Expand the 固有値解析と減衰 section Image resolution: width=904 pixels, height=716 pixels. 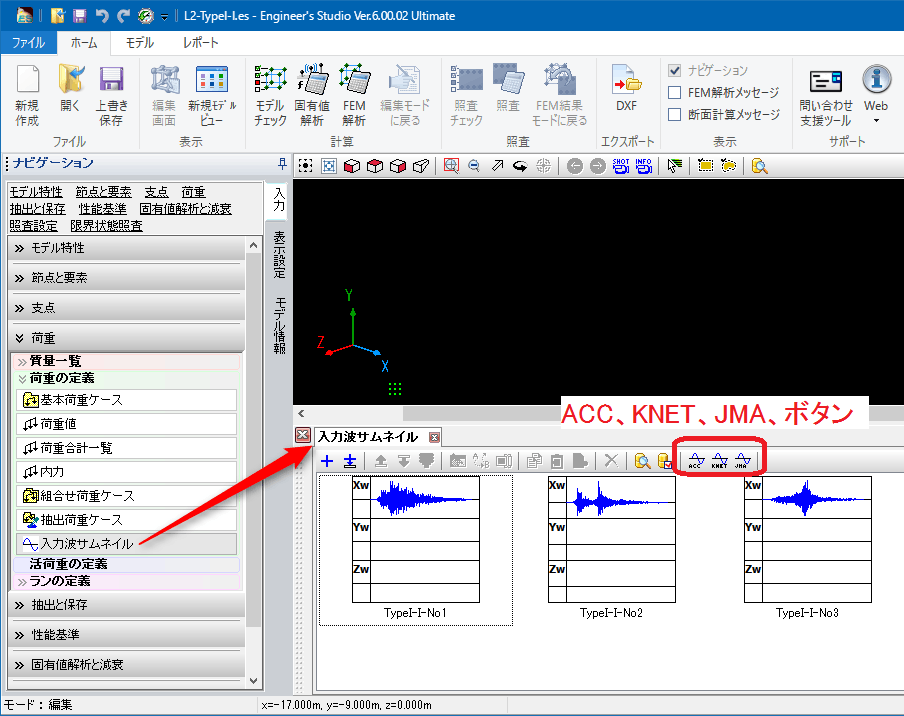[127, 665]
